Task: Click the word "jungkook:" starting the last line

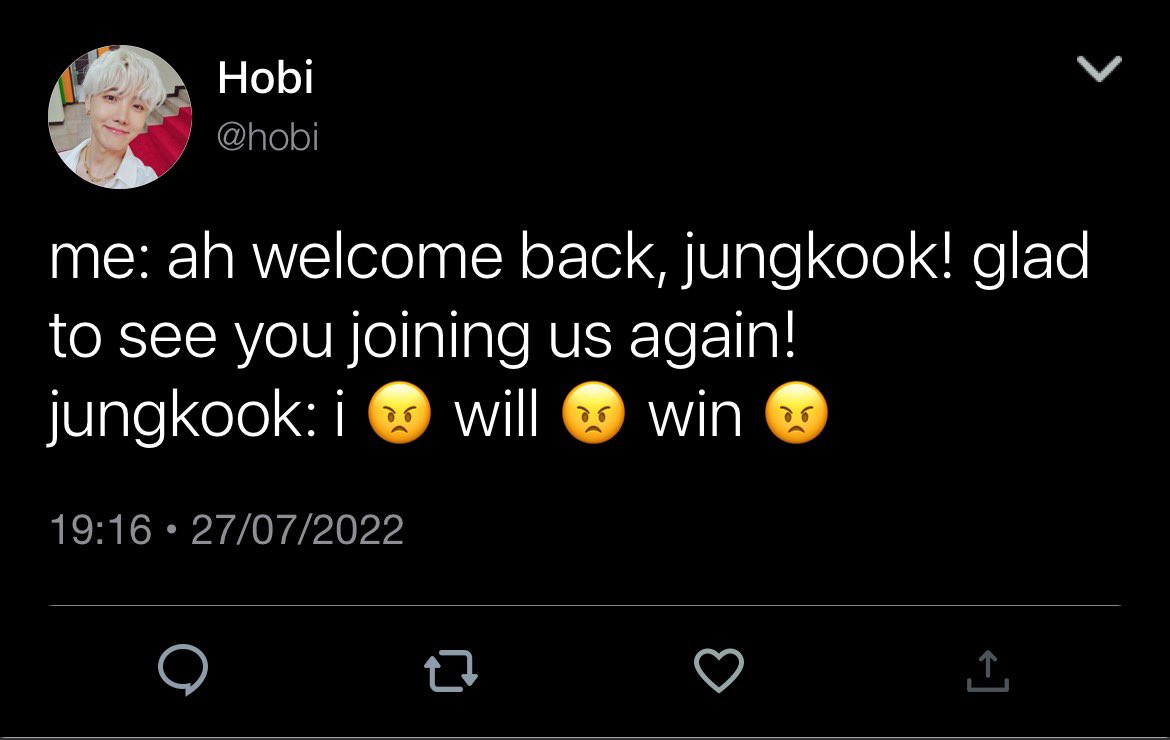Action: [x=187, y=415]
